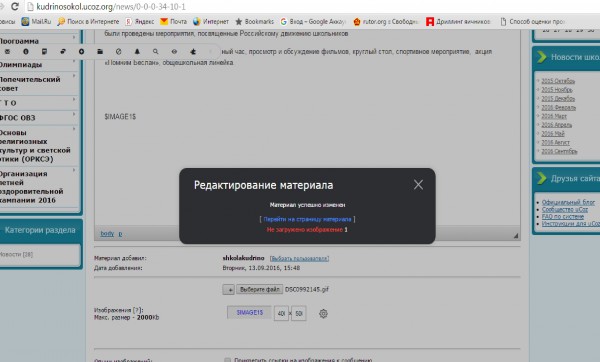Click the [?] help link near Изображения
The image size is (600, 362).
coord(138,310)
